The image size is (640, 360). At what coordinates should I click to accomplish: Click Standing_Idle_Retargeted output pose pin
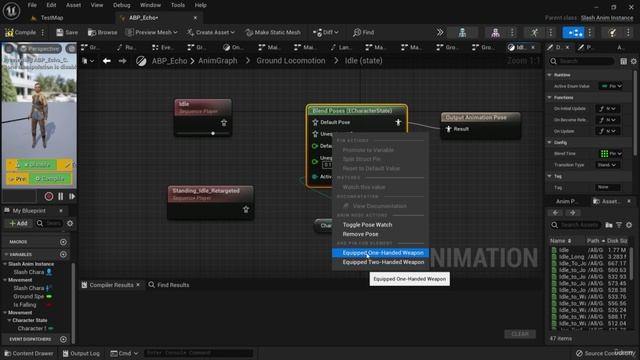(x=246, y=209)
